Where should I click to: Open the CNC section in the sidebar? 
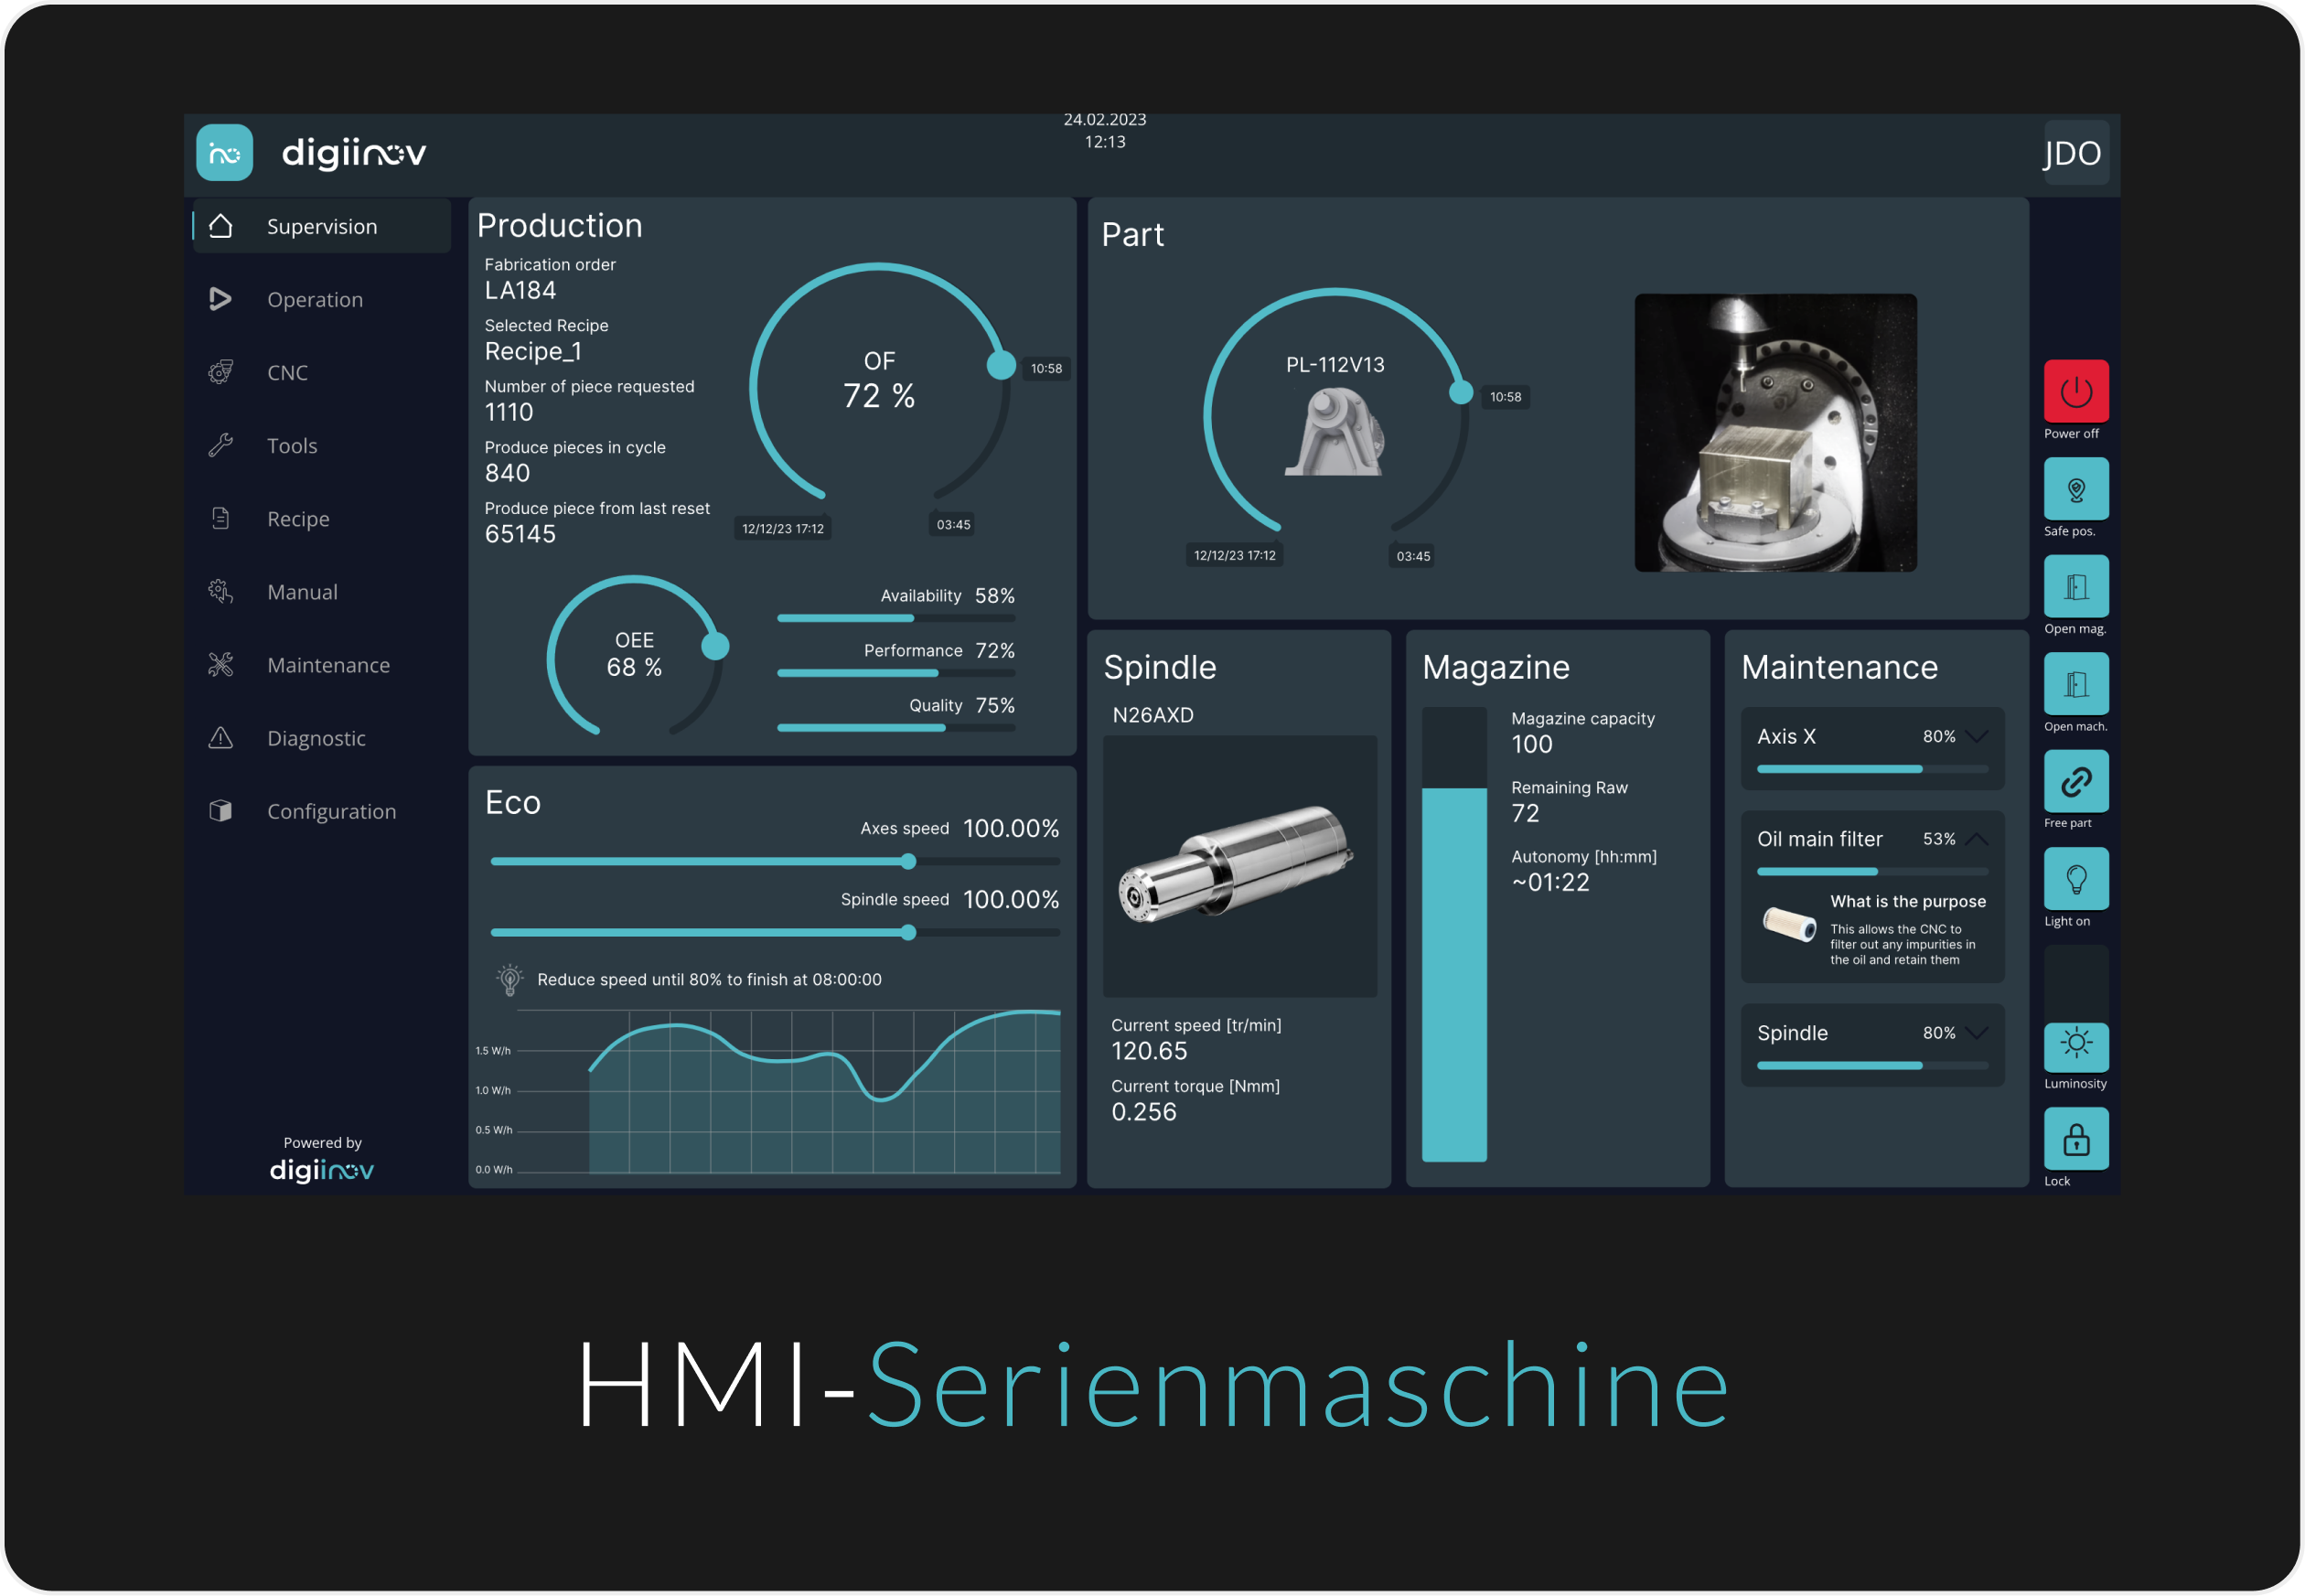click(x=287, y=372)
